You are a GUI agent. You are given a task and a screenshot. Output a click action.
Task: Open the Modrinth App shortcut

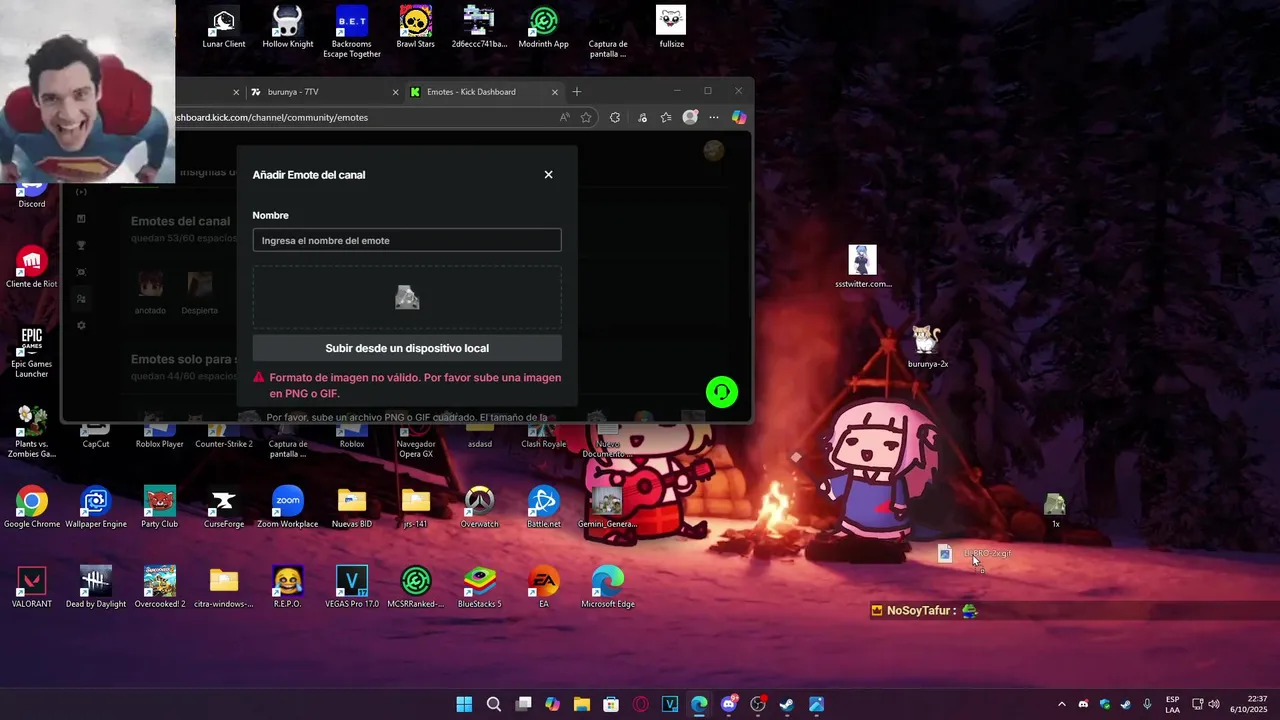pos(544,27)
